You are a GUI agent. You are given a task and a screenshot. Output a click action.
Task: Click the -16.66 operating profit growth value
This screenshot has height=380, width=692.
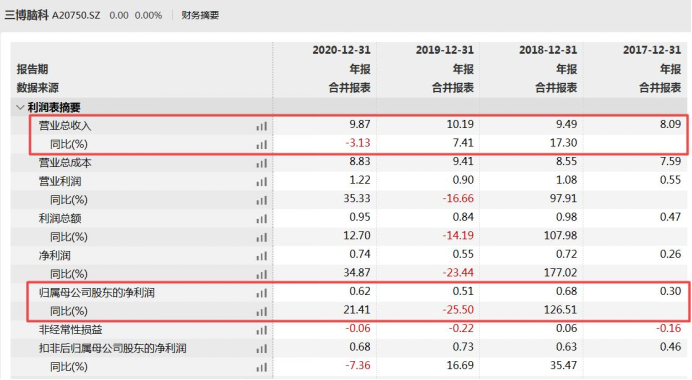458,199
